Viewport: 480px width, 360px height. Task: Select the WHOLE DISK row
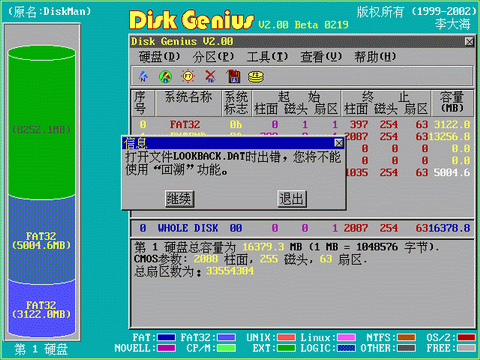(302, 228)
